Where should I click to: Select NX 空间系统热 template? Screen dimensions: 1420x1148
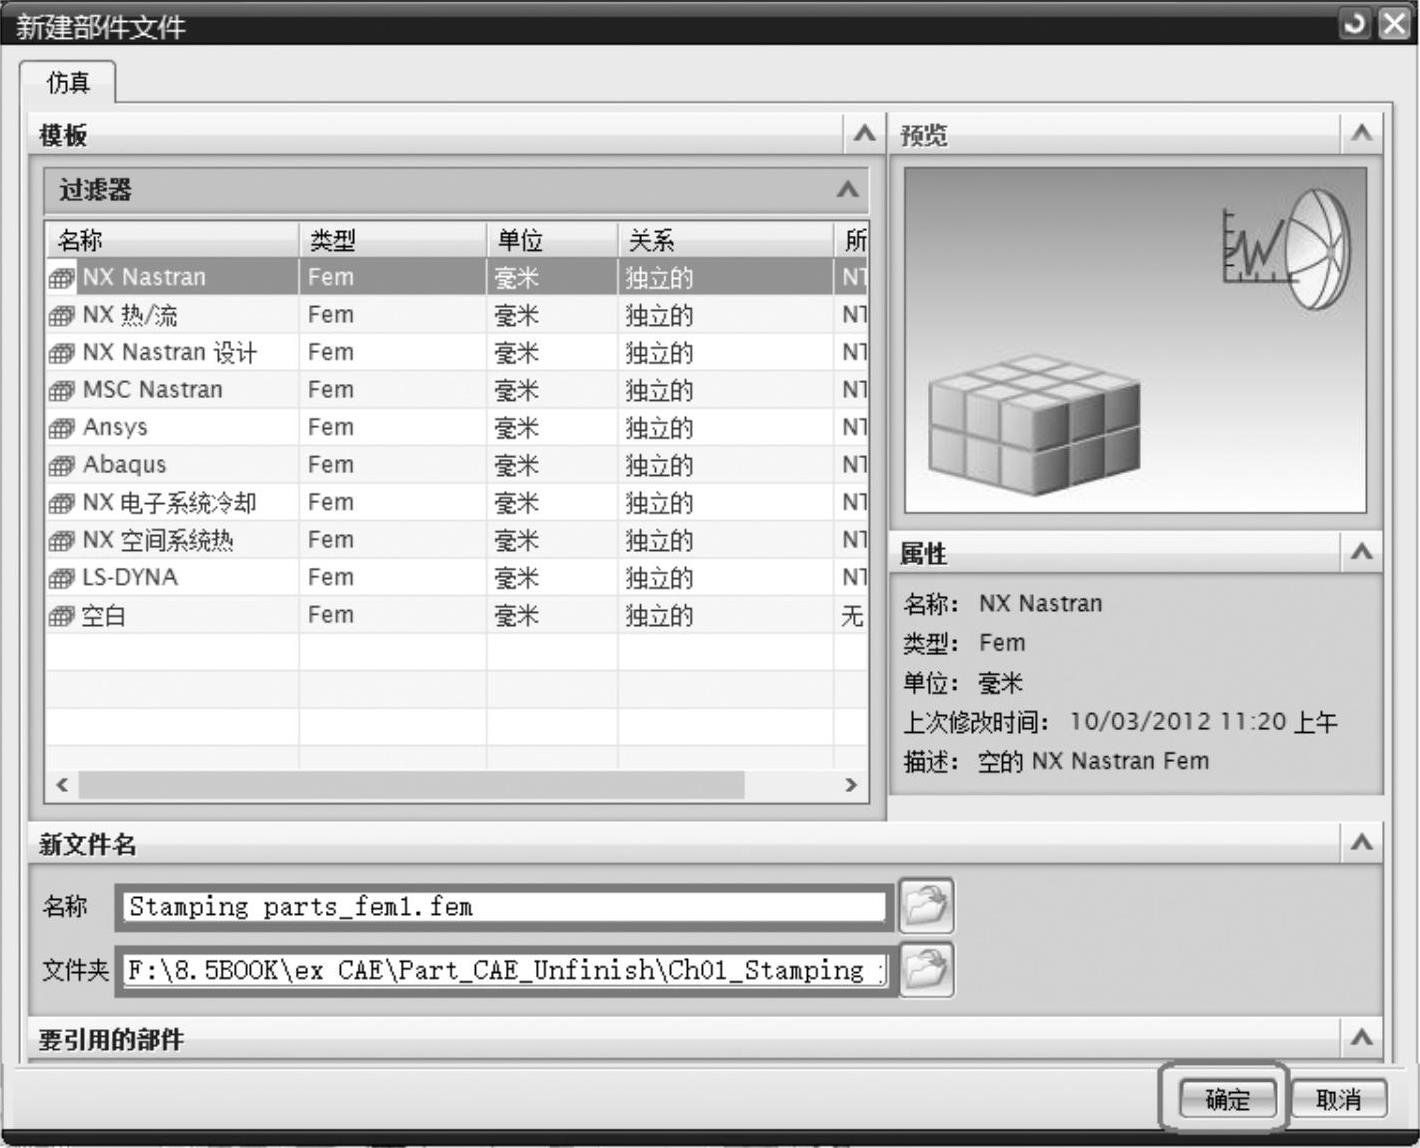(457, 540)
